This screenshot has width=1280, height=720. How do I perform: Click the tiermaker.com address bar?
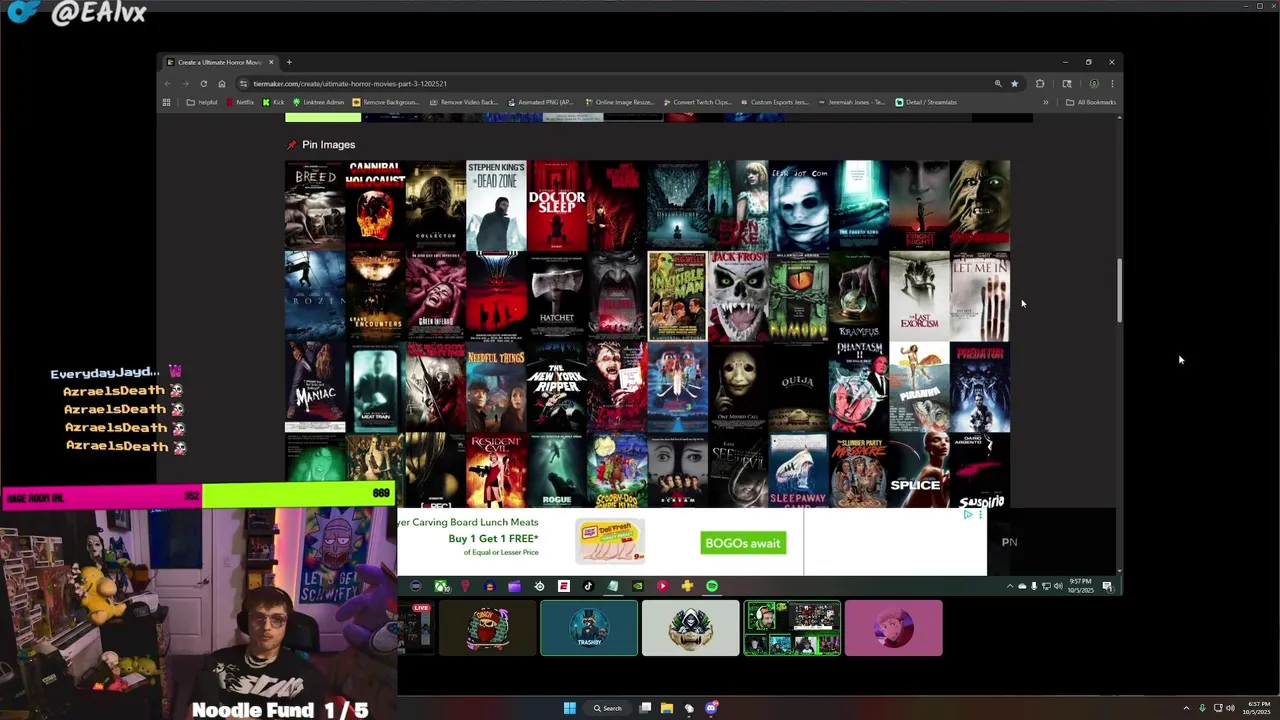pos(630,84)
